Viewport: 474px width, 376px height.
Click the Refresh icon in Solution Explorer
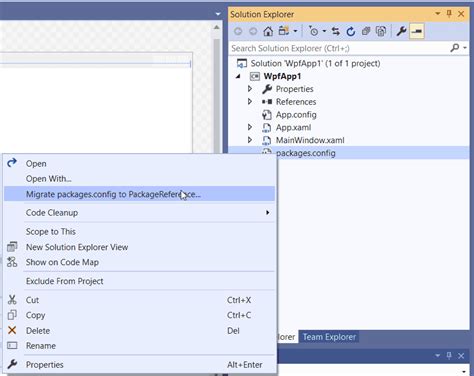point(351,31)
